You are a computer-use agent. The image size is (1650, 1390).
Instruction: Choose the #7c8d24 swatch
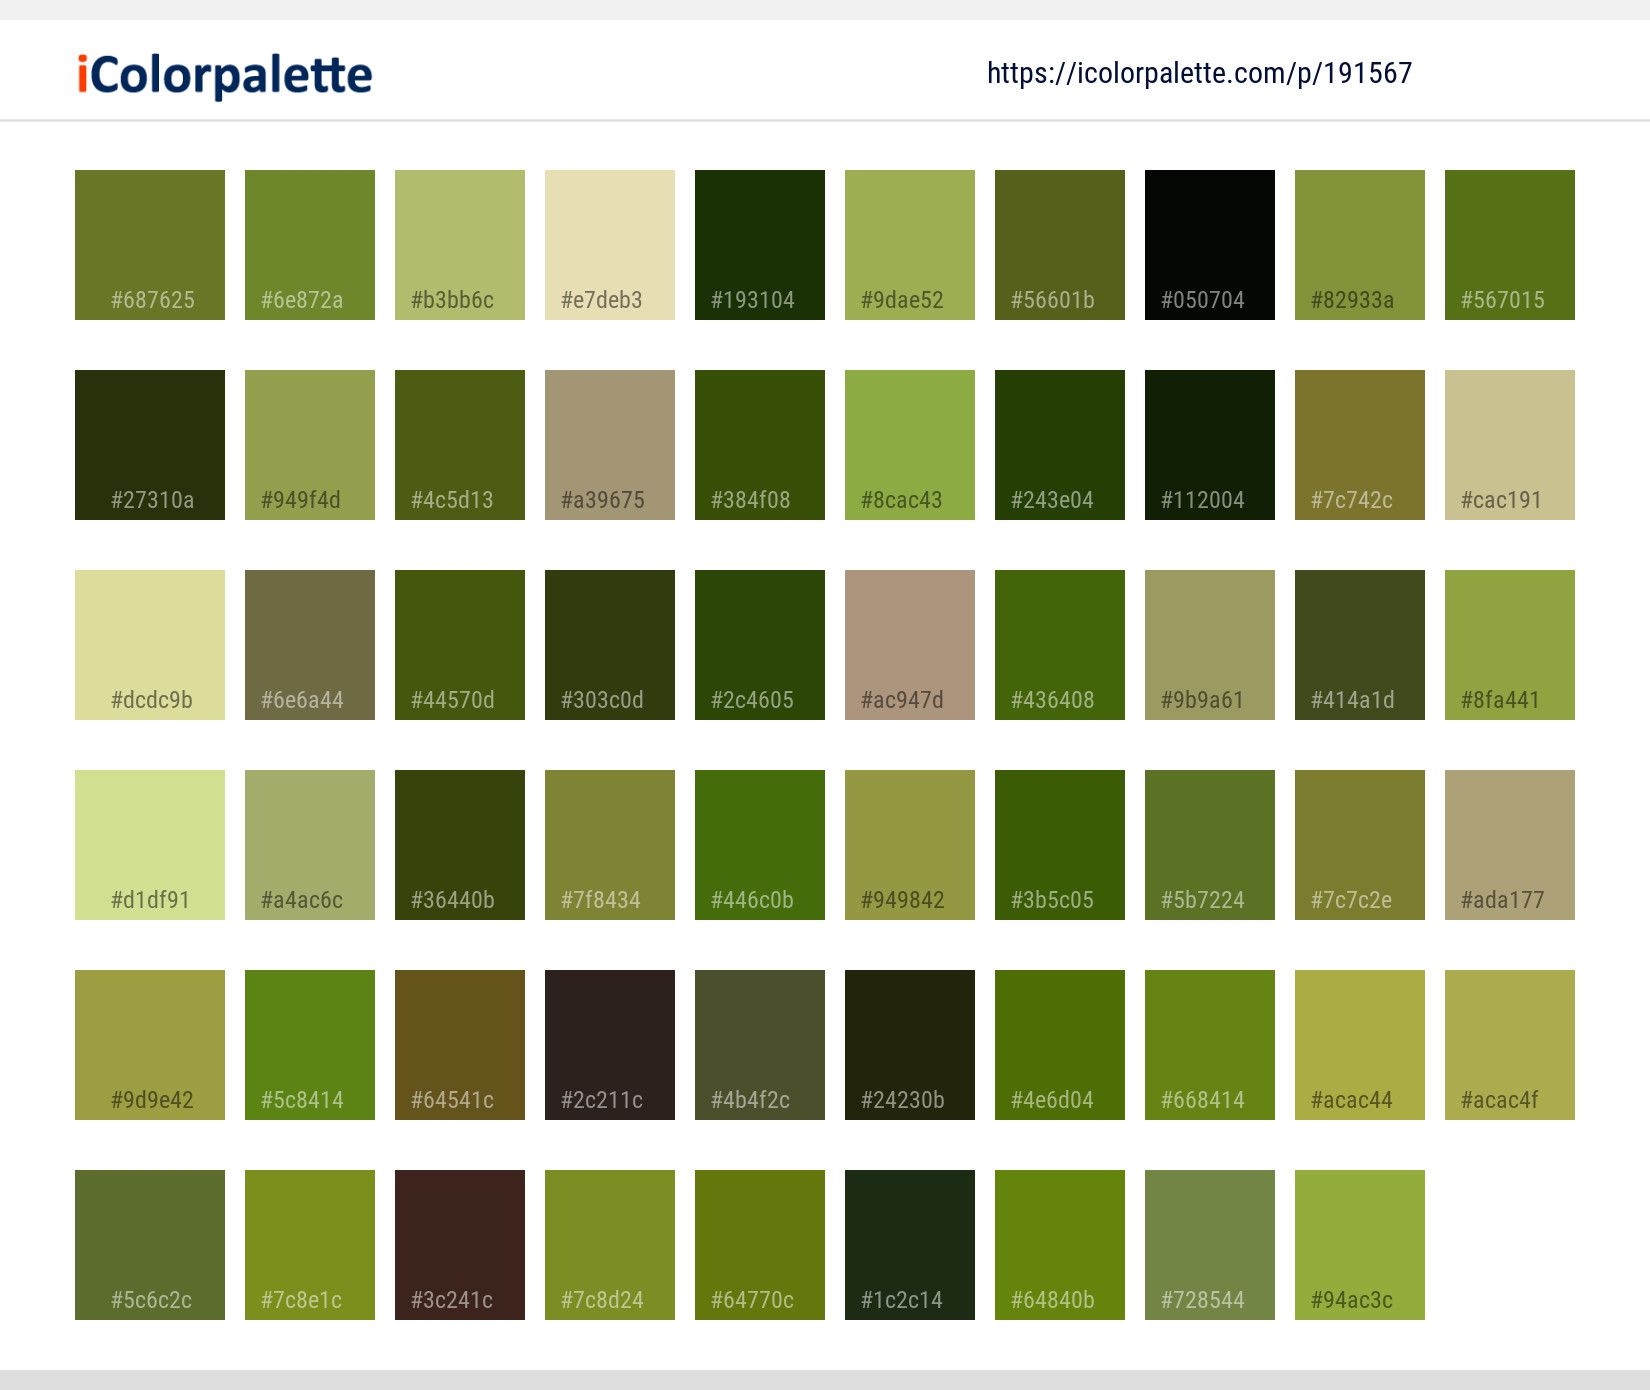click(x=610, y=1245)
